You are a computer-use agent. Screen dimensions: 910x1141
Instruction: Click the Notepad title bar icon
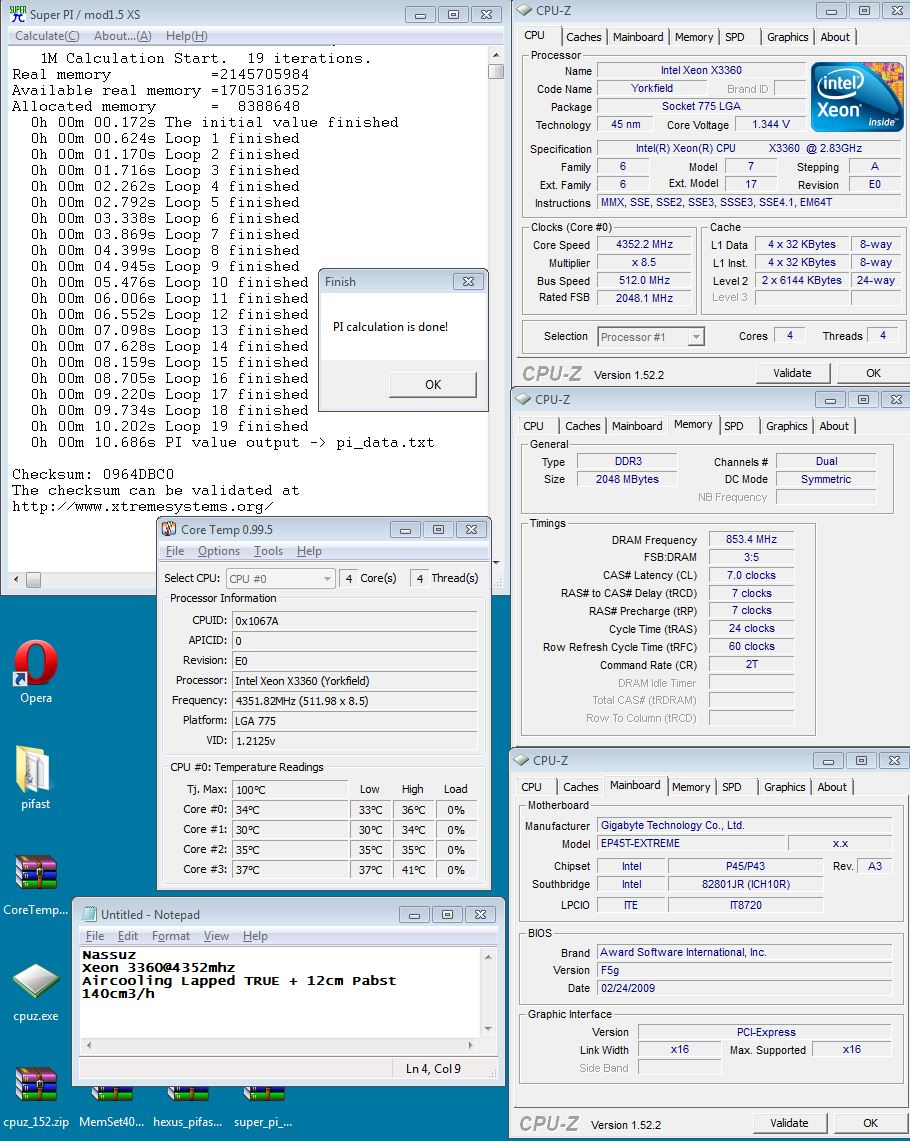coord(89,914)
